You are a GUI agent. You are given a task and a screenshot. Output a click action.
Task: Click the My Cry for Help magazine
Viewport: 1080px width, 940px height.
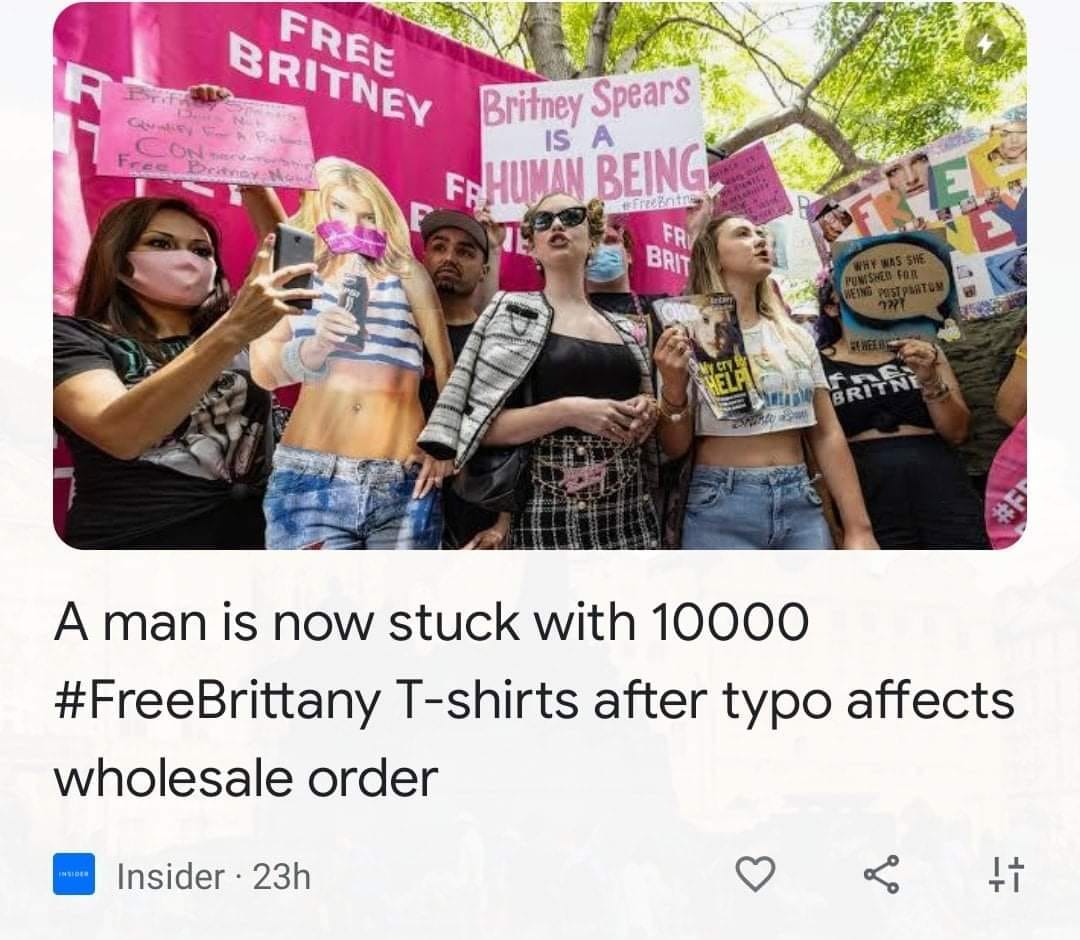click(x=708, y=355)
